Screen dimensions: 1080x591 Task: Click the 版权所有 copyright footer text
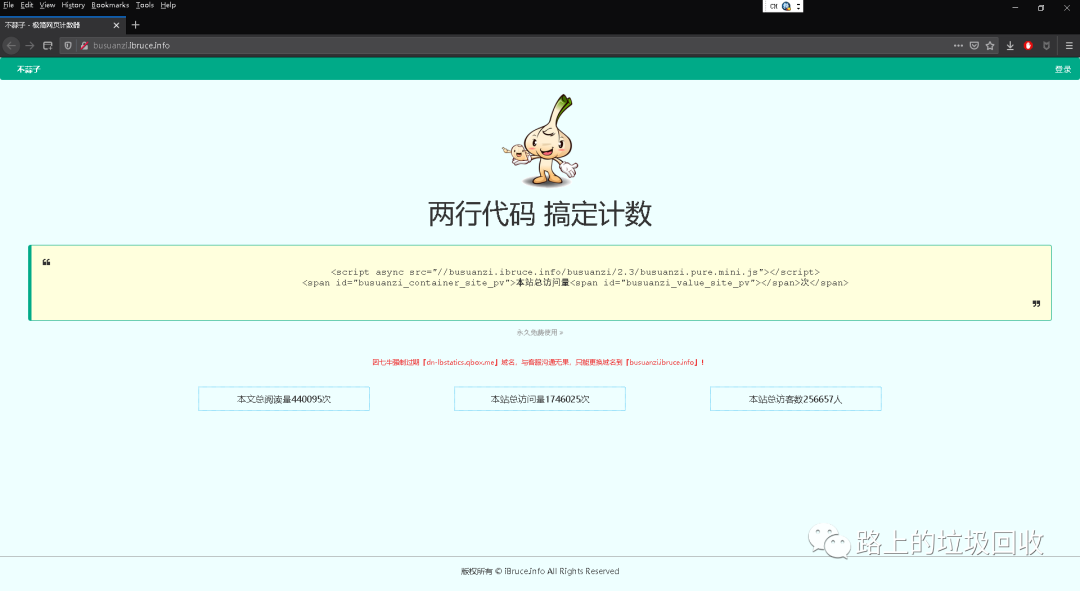(540, 571)
